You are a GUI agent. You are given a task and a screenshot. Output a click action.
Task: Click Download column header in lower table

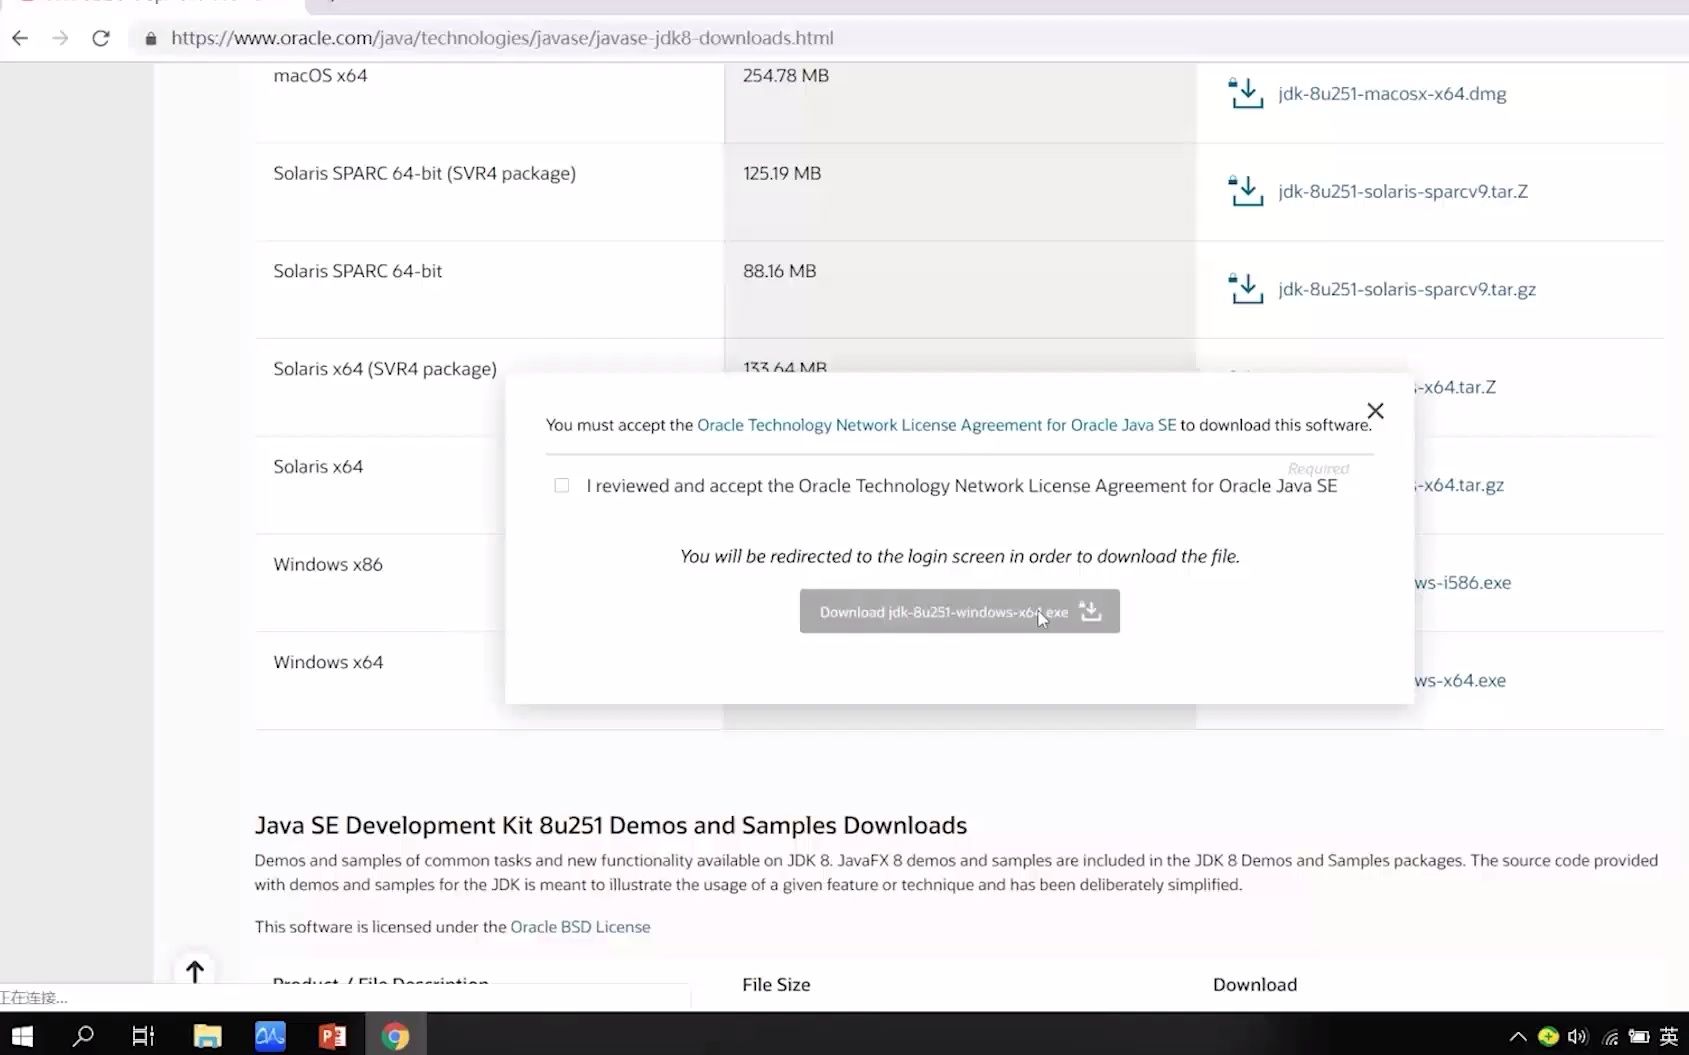tap(1255, 985)
